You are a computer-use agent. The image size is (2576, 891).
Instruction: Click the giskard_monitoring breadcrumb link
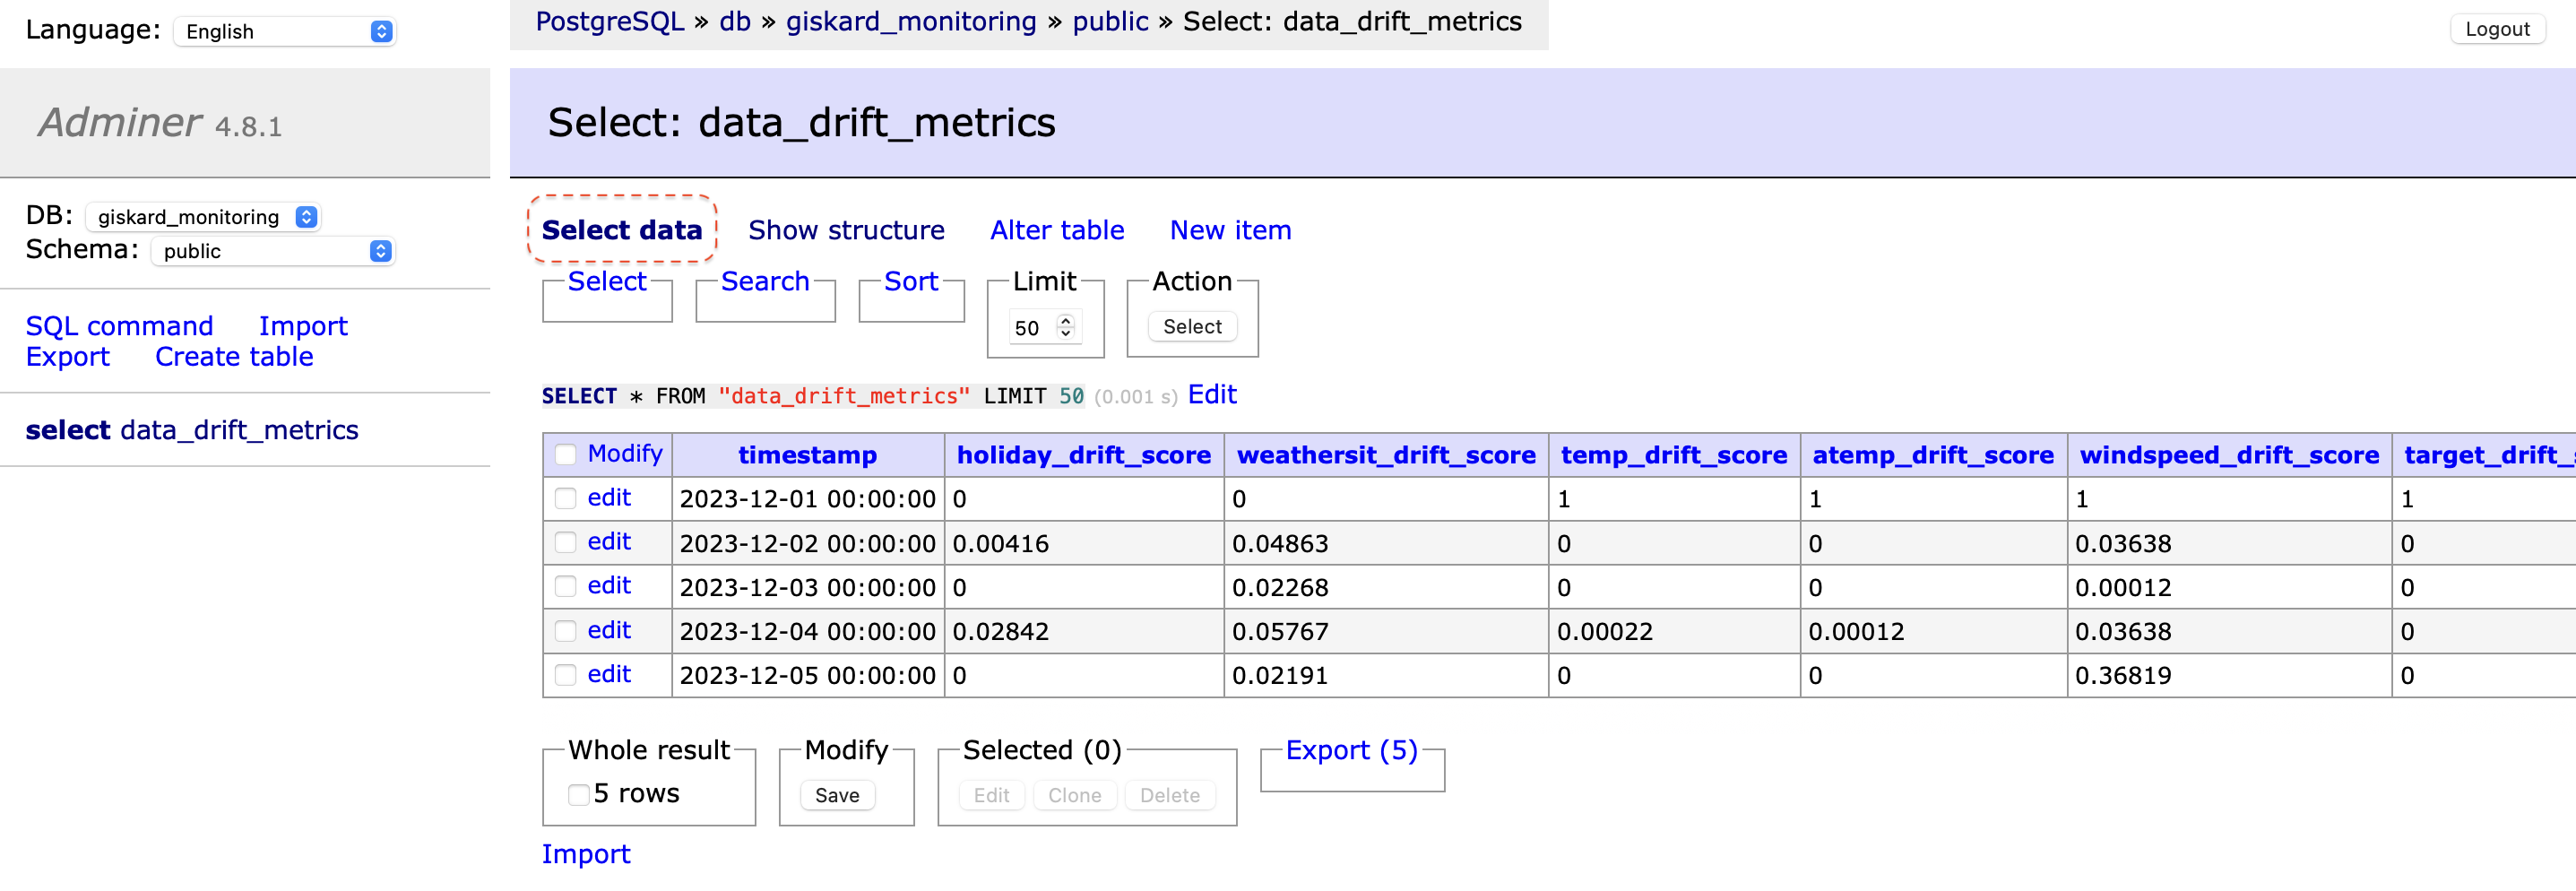911,21
